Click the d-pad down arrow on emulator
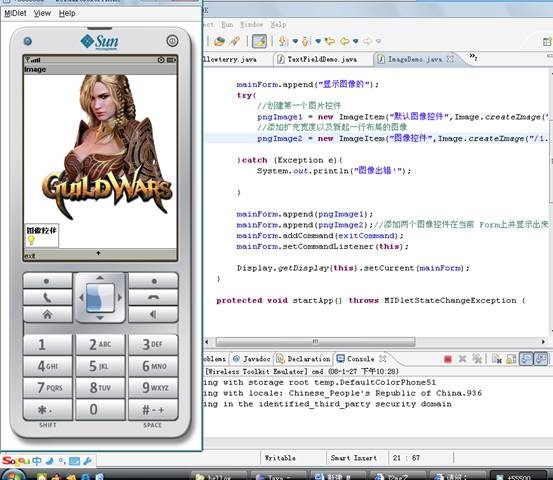This screenshot has width=553, height=480. click(x=100, y=318)
